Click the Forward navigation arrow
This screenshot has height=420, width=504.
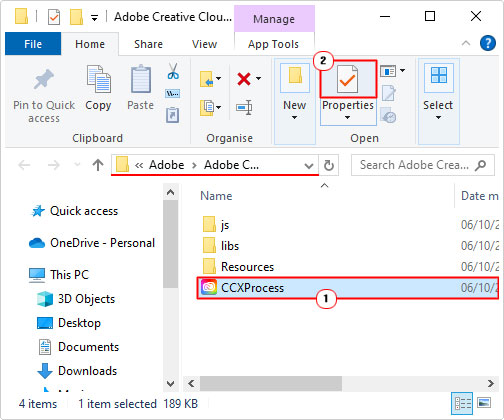[53, 165]
